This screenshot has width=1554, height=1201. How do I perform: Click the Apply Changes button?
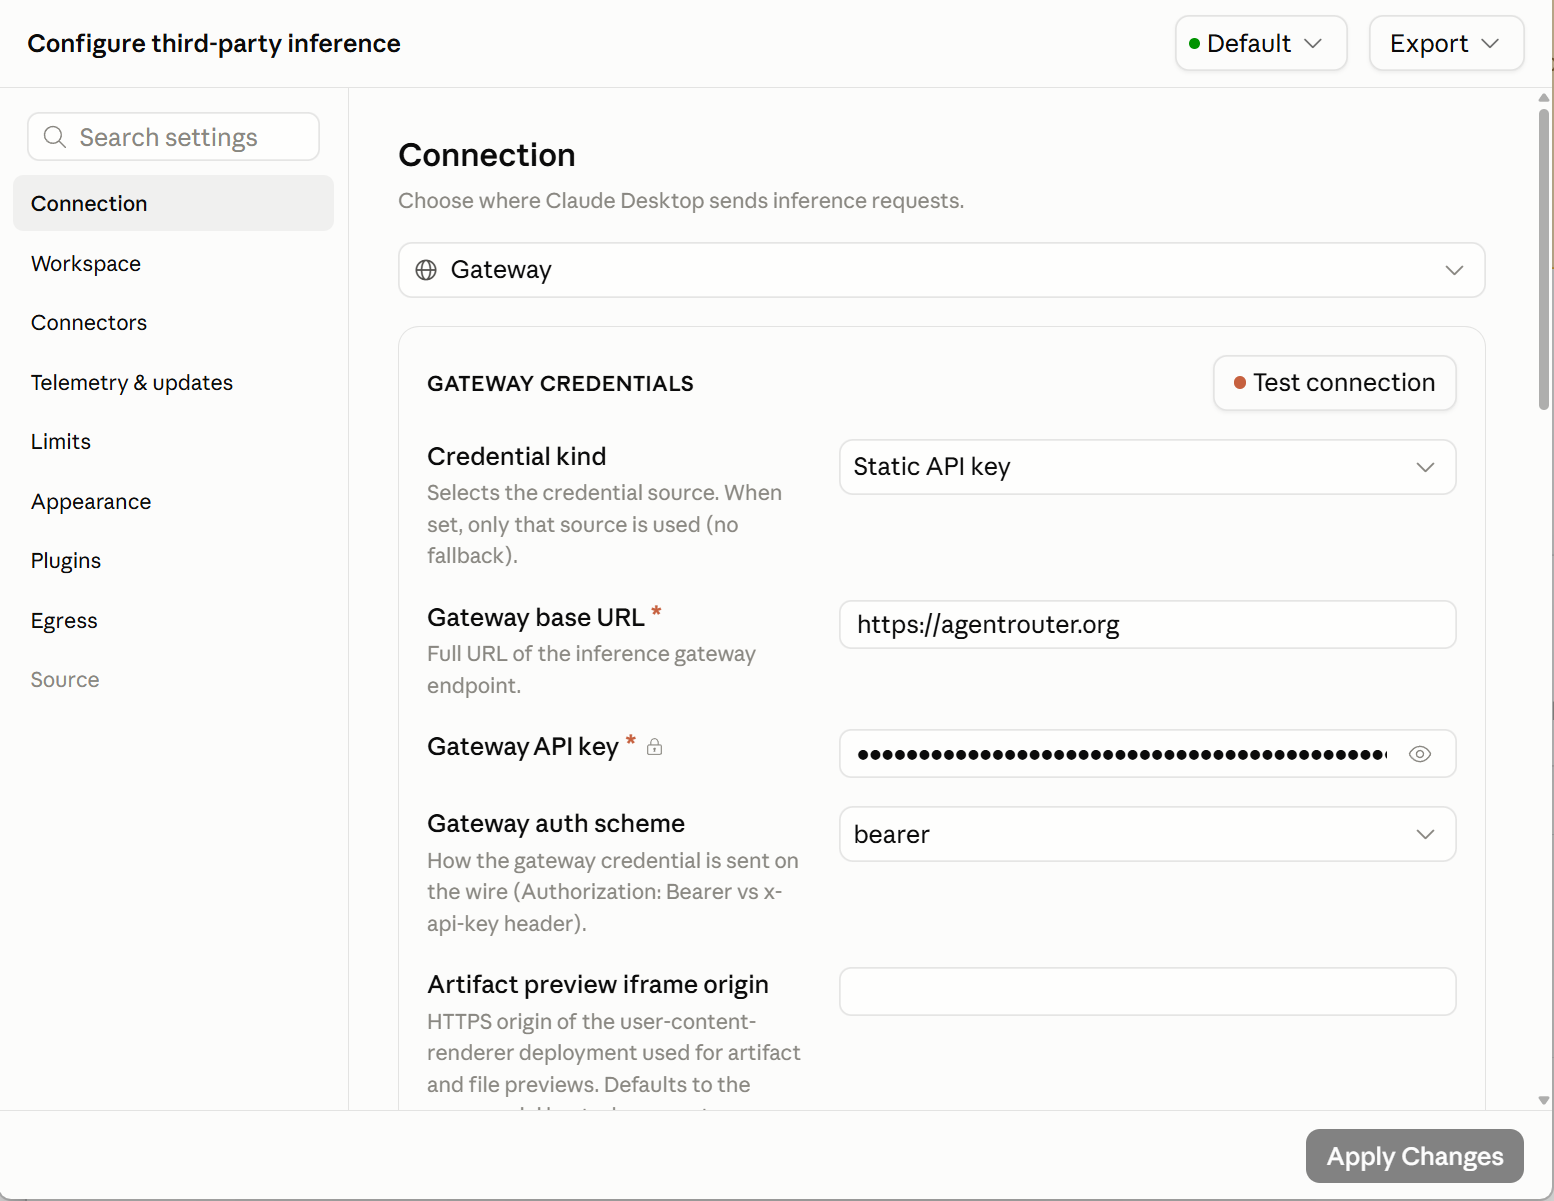pyautogui.click(x=1414, y=1156)
